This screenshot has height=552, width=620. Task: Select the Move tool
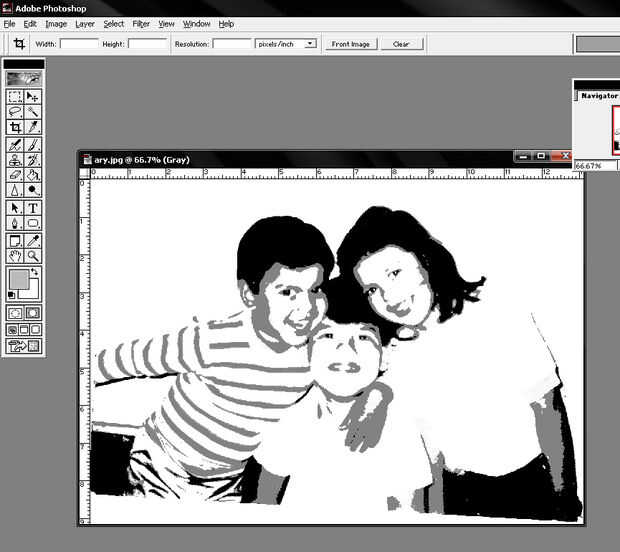[33, 97]
